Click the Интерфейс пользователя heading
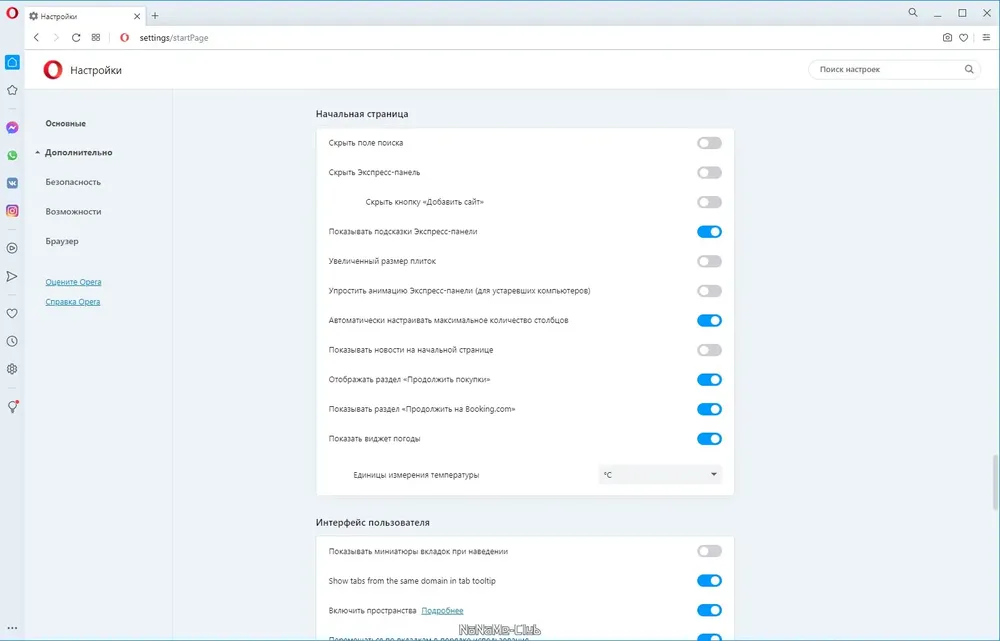 pyautogui.click(x=372, y=522)
